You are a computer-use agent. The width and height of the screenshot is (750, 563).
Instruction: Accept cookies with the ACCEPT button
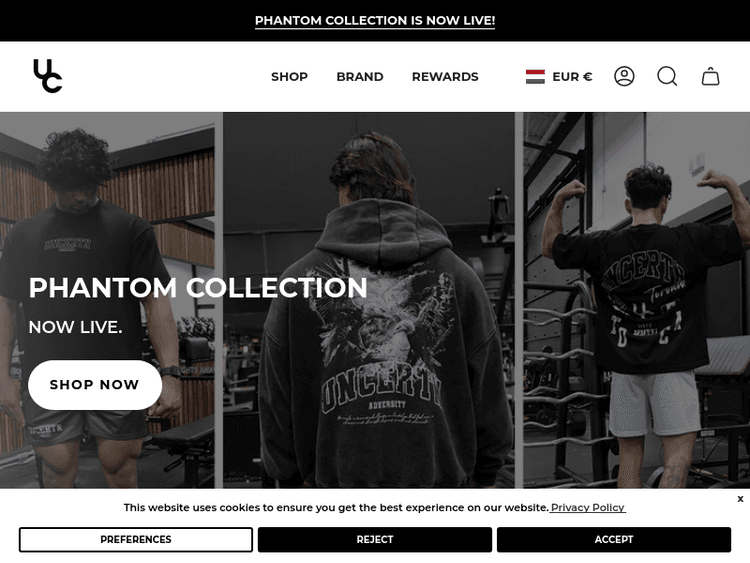point(614,540)
